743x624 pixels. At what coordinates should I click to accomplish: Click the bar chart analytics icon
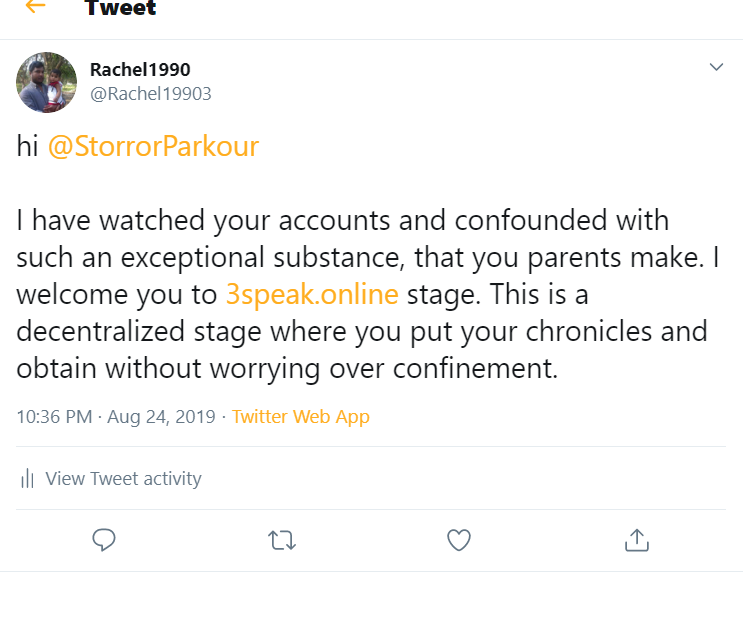point(27,479)
